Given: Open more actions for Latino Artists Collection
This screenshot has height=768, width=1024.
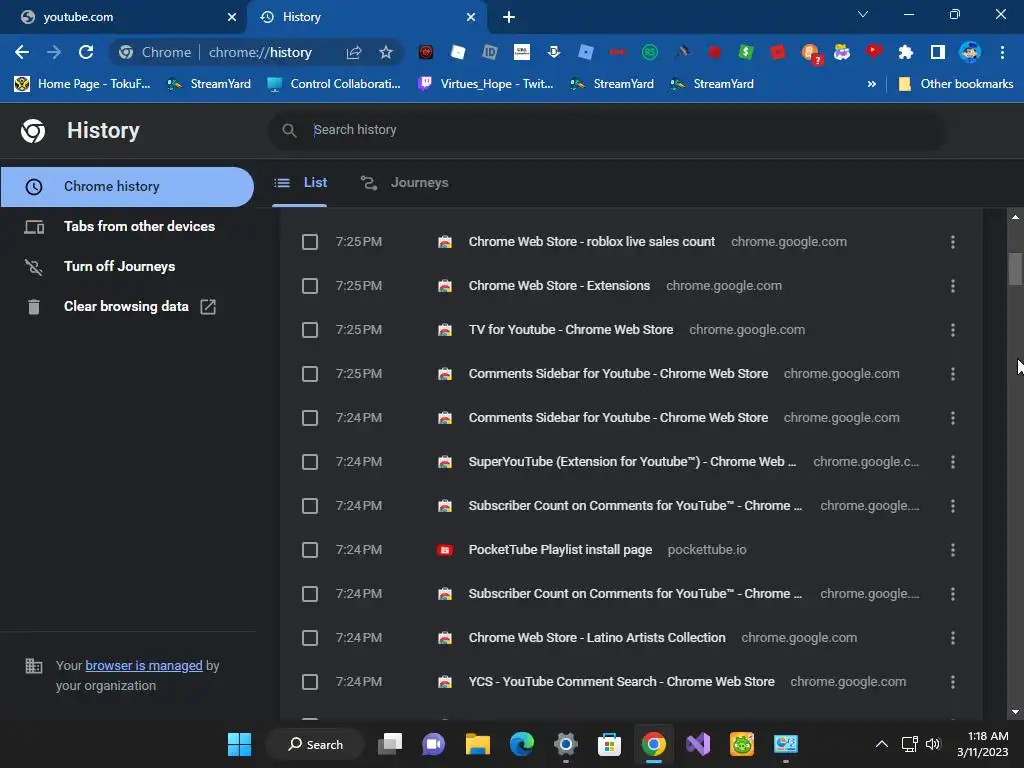Looking at the screenshot, I should (953, 638).
